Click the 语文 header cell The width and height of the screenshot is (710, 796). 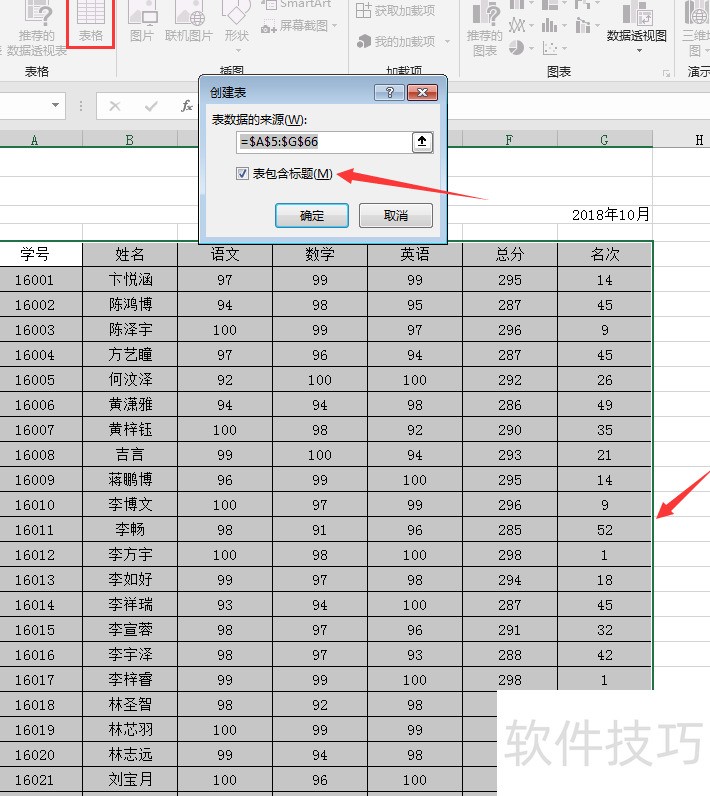tap(225, 254)
